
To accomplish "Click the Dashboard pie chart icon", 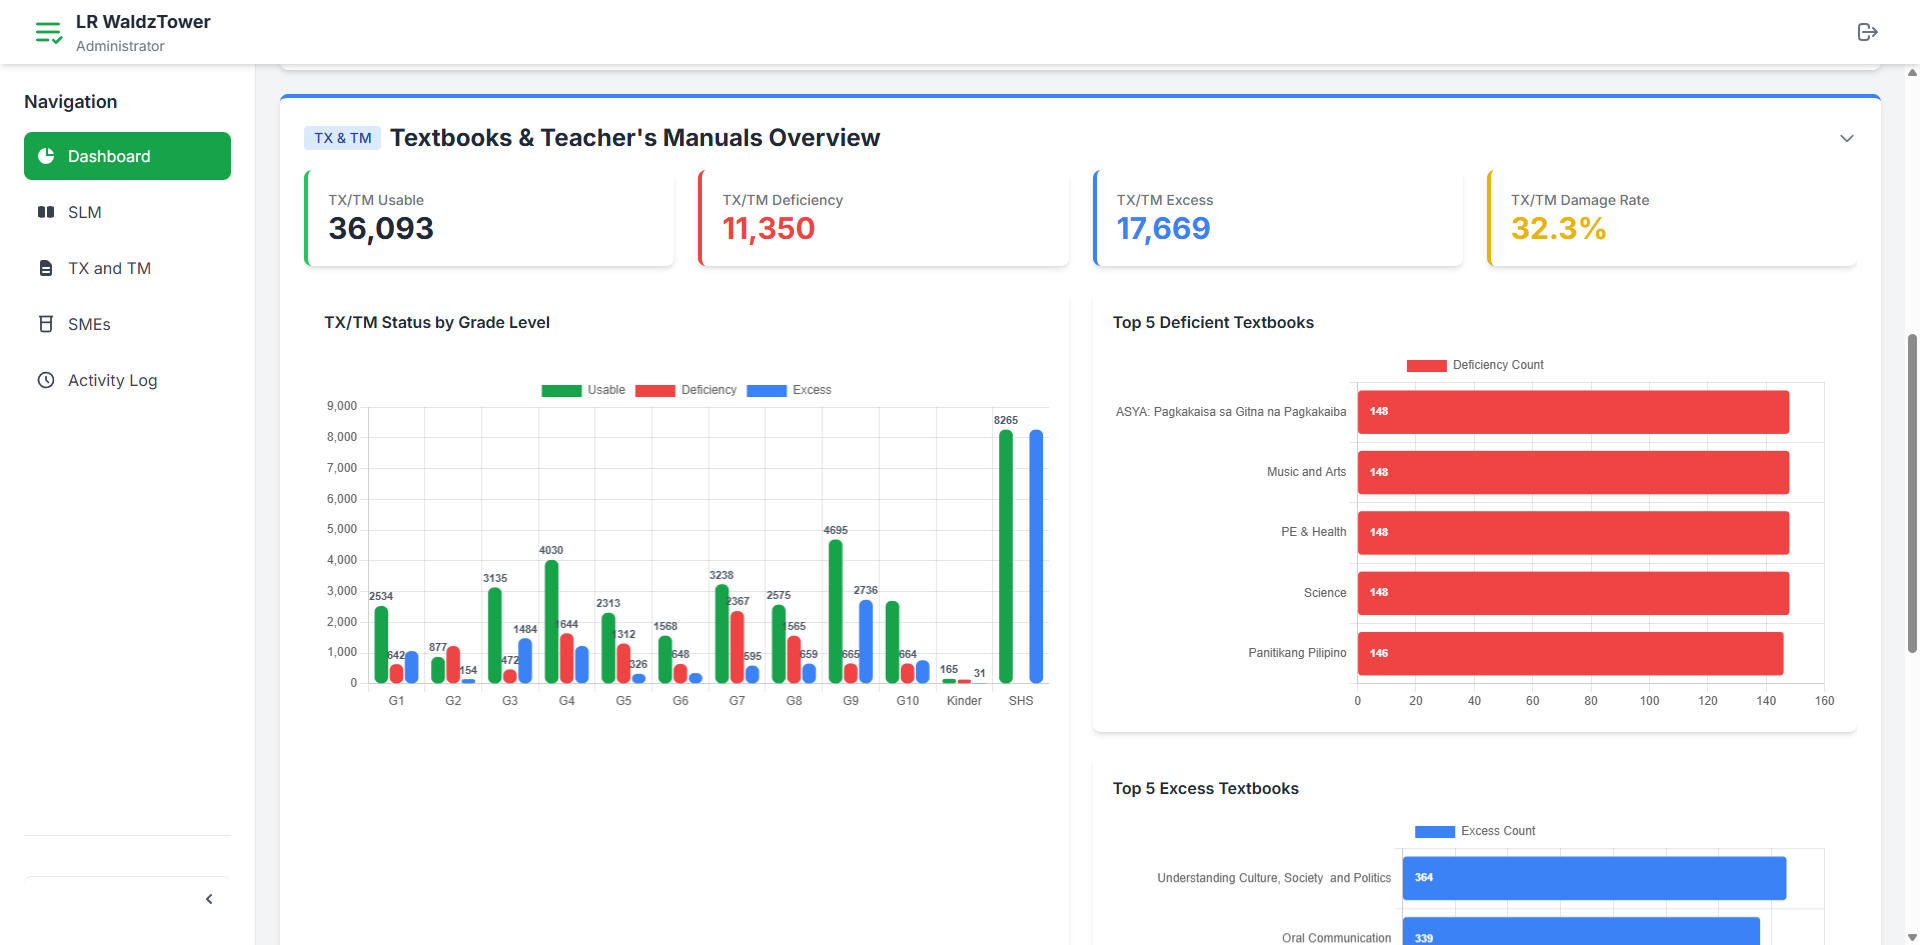I will point(46,156).
